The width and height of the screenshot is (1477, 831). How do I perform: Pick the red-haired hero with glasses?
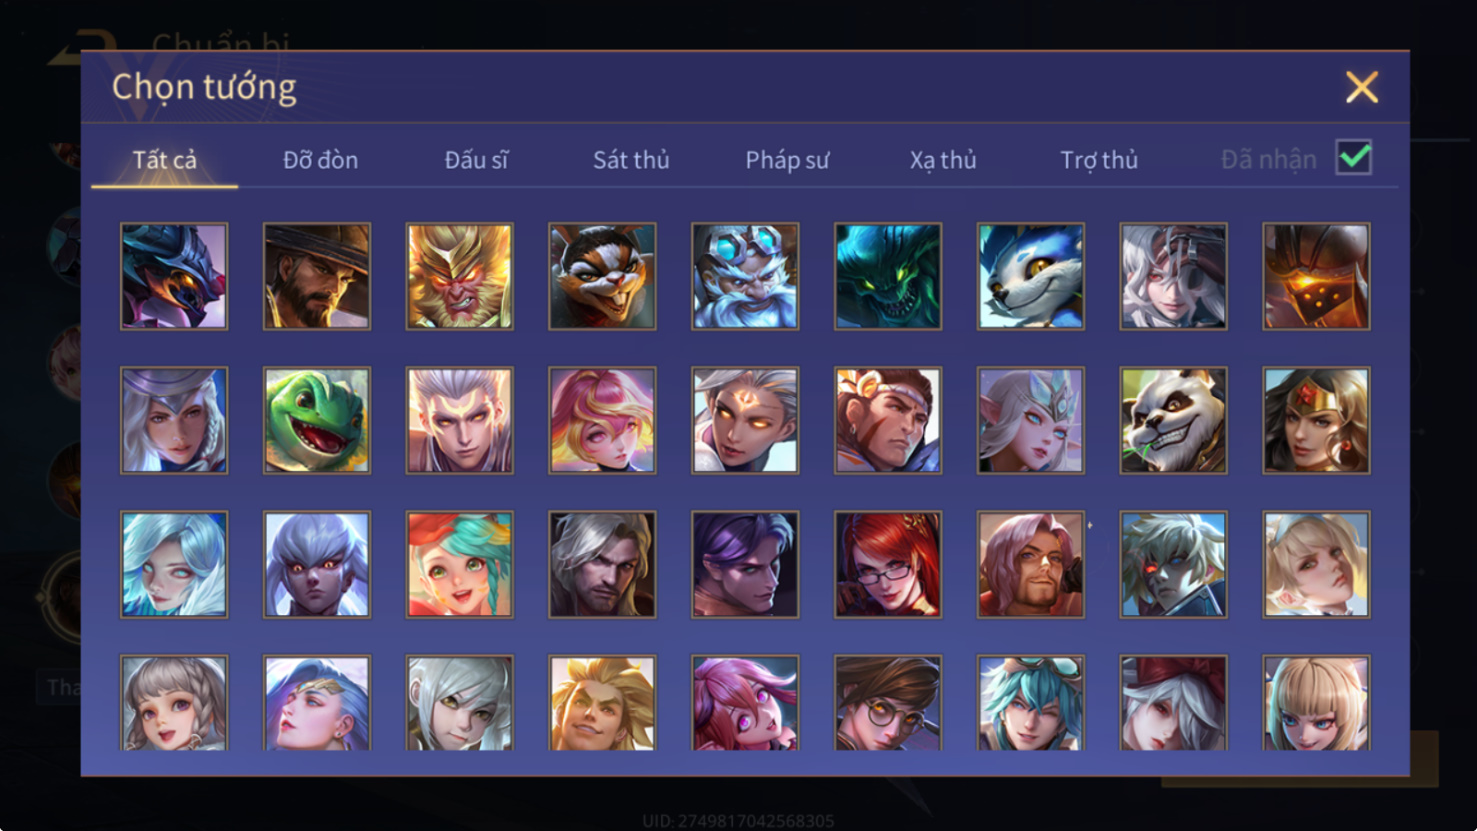(888, 564)
